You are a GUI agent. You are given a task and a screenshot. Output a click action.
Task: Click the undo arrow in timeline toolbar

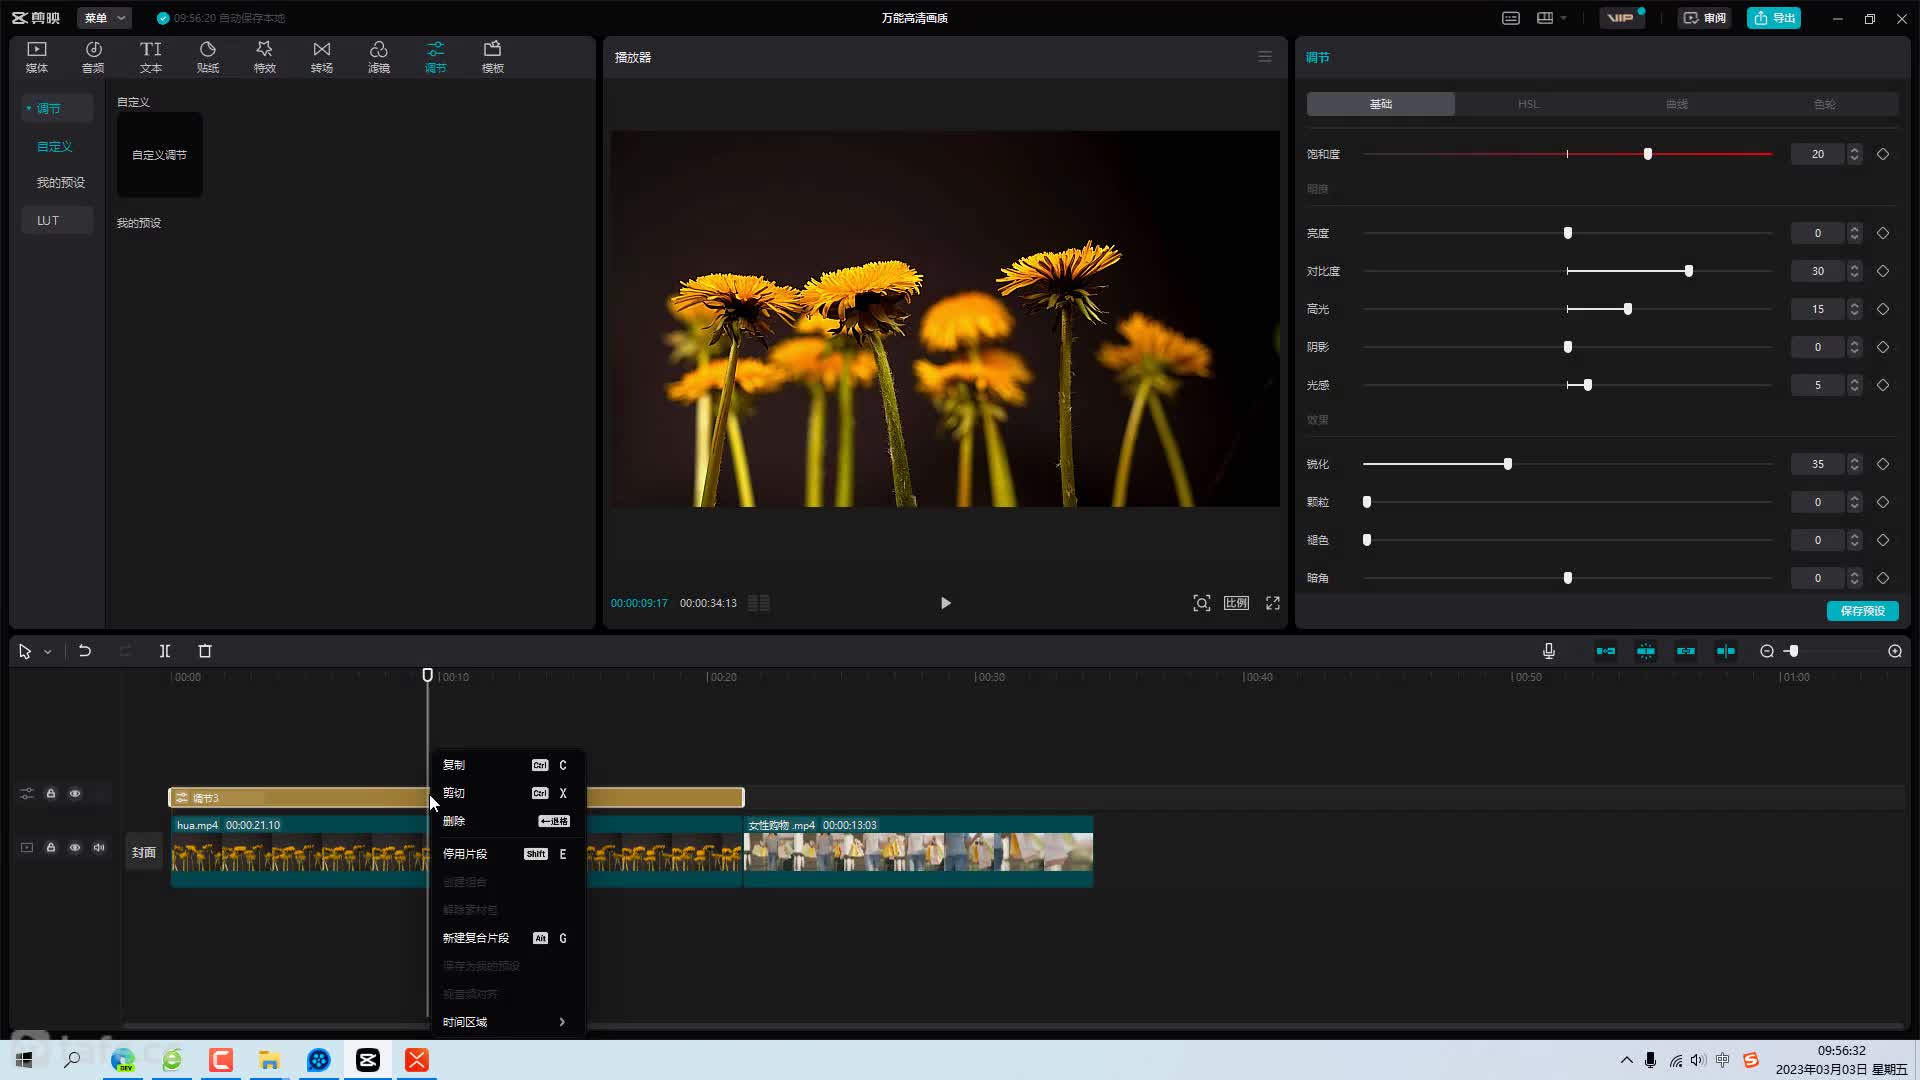(85, 651)
